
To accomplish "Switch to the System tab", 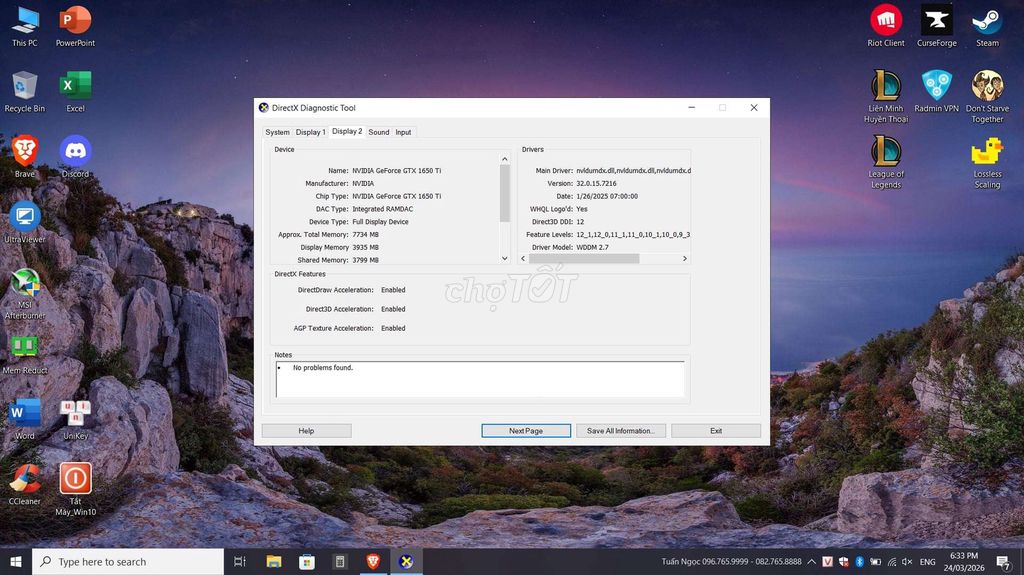I will (x=277, y=132).
